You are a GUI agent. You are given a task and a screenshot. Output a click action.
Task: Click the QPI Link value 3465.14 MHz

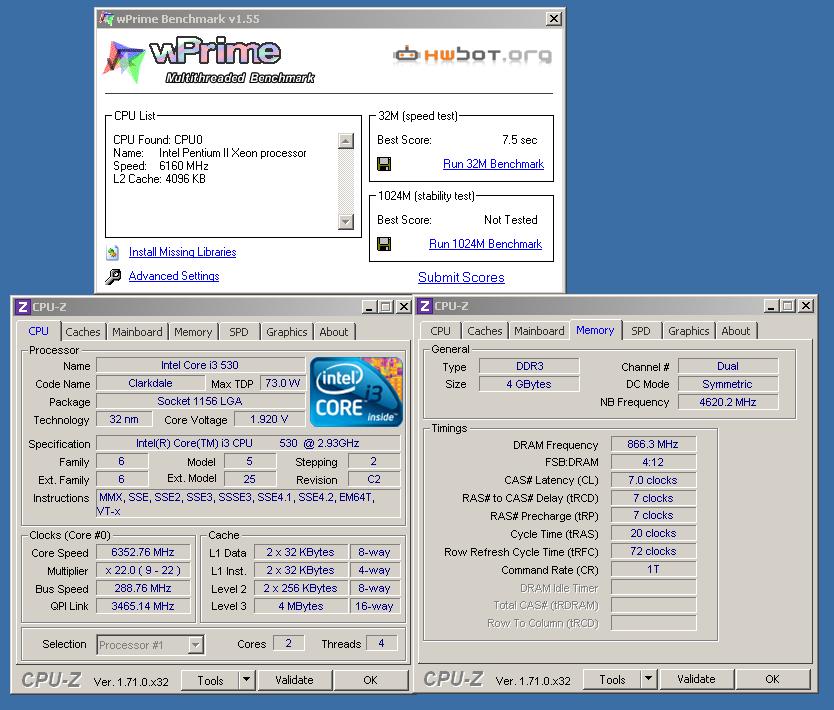[x=143, y=606]
